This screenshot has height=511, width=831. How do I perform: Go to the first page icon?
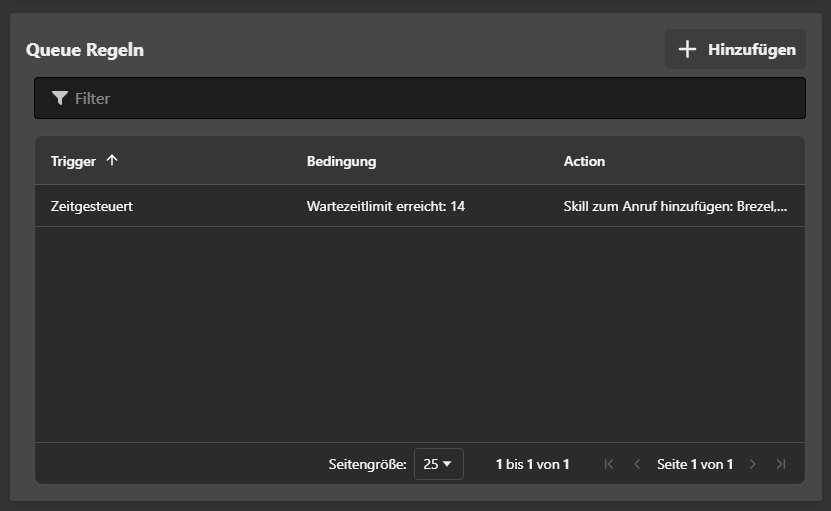pyautogui.click(x=609, y=464)
